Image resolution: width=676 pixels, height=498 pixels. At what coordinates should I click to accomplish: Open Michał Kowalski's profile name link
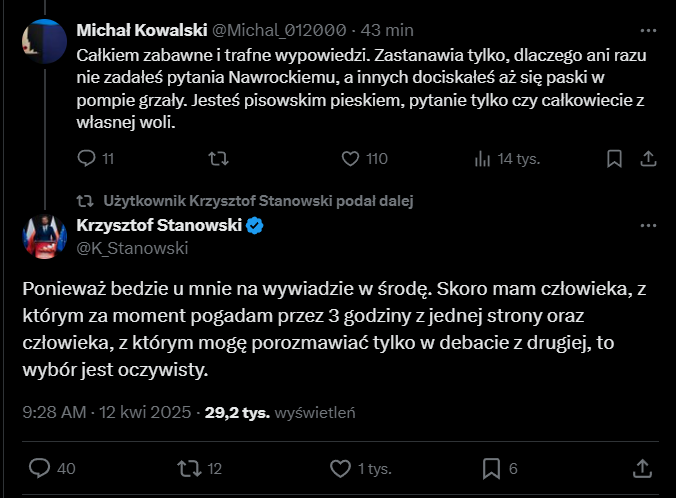[x=139, y=31]
